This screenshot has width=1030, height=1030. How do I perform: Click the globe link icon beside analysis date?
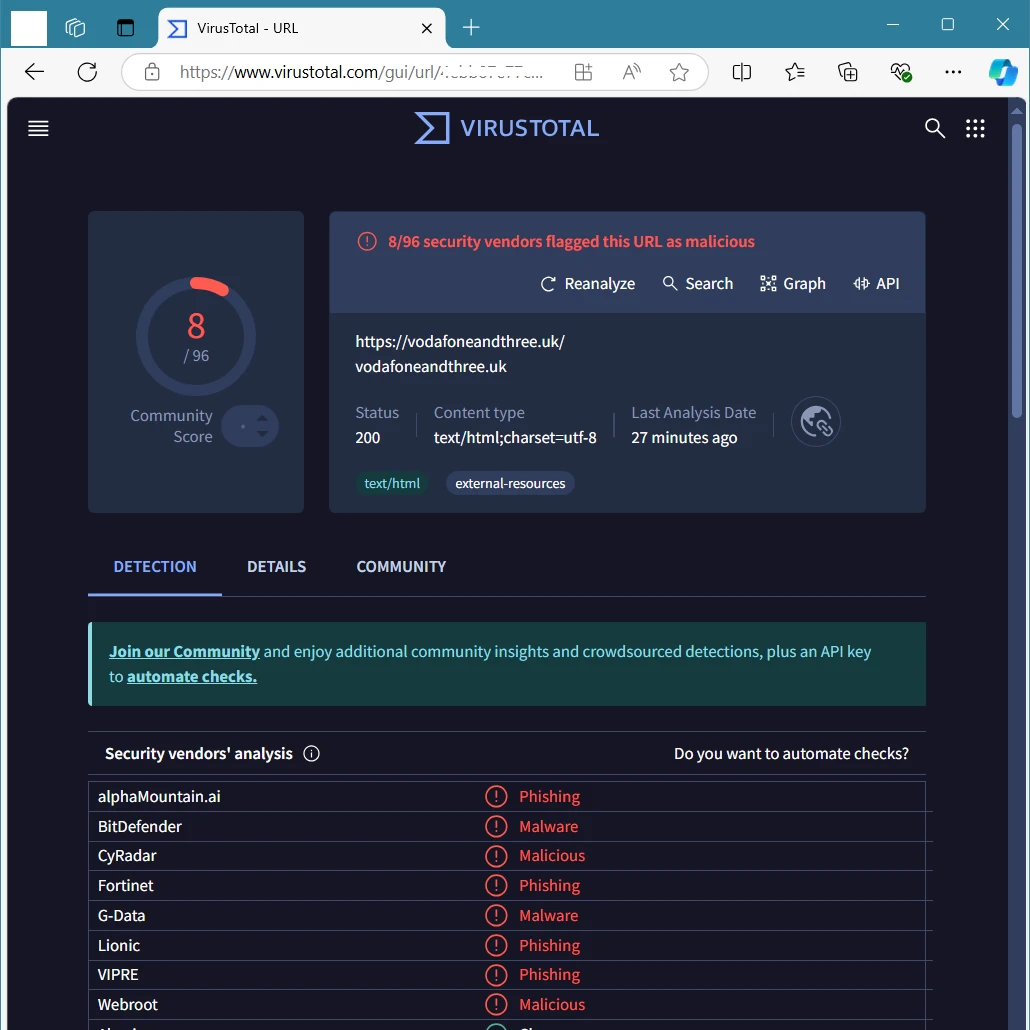816,422
